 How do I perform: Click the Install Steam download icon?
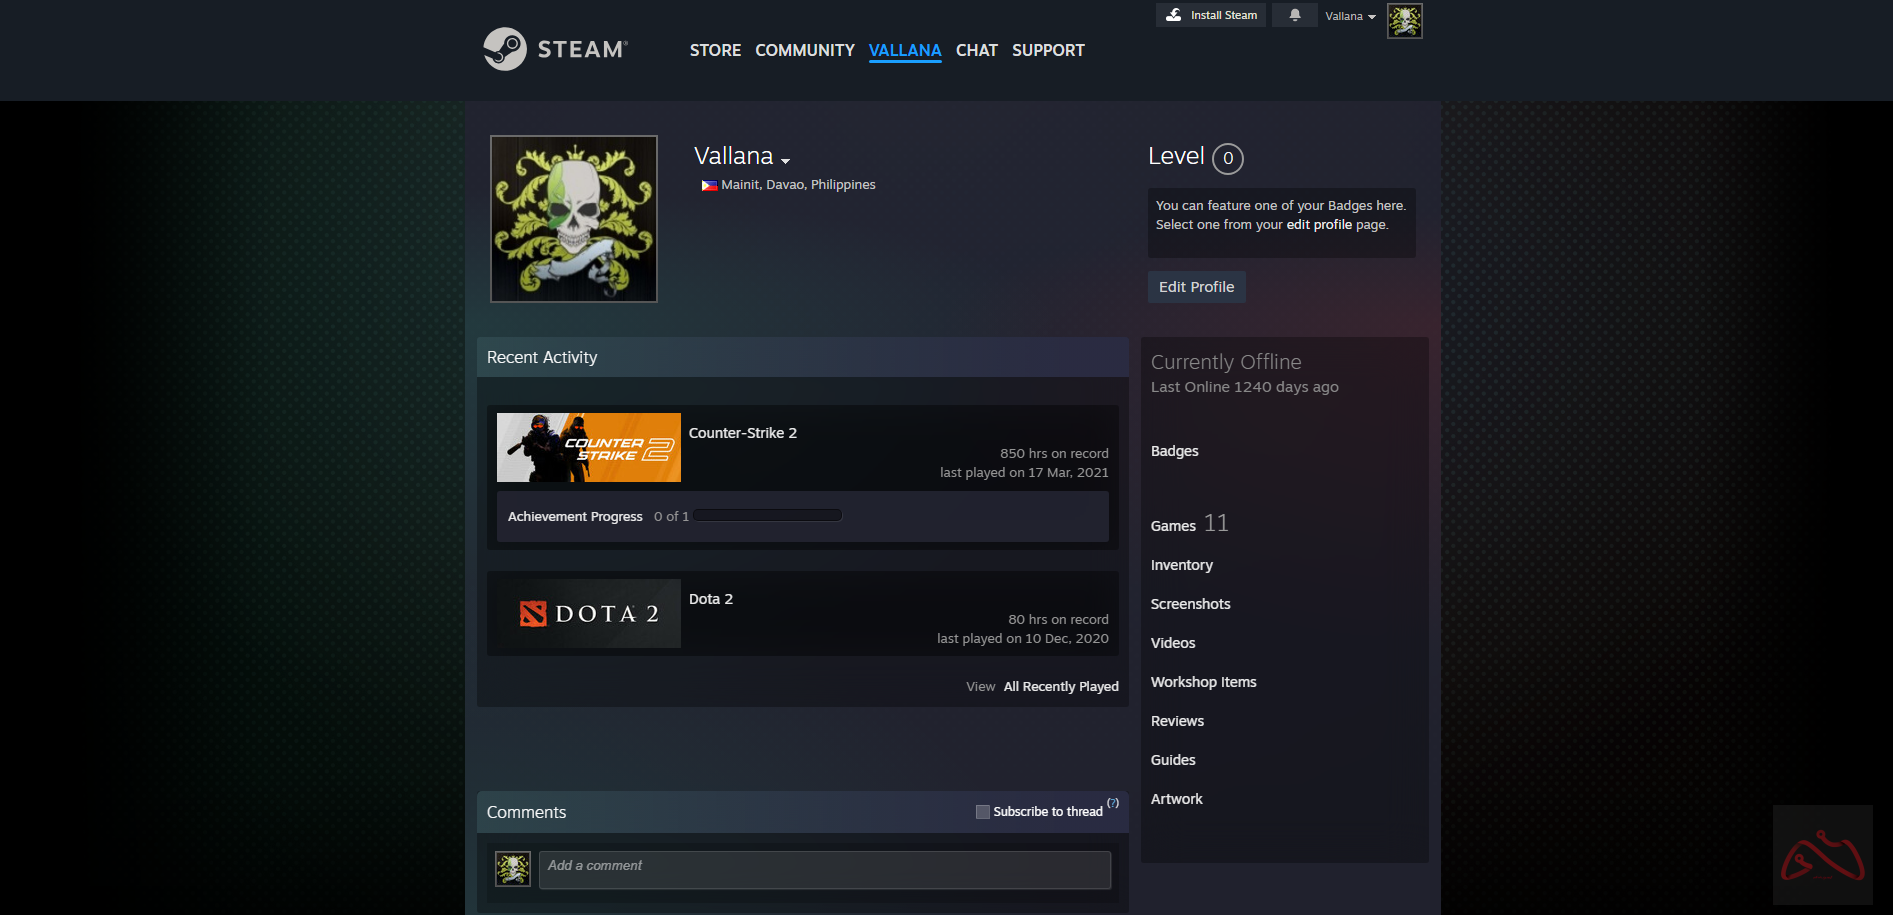click(1174, 15)
